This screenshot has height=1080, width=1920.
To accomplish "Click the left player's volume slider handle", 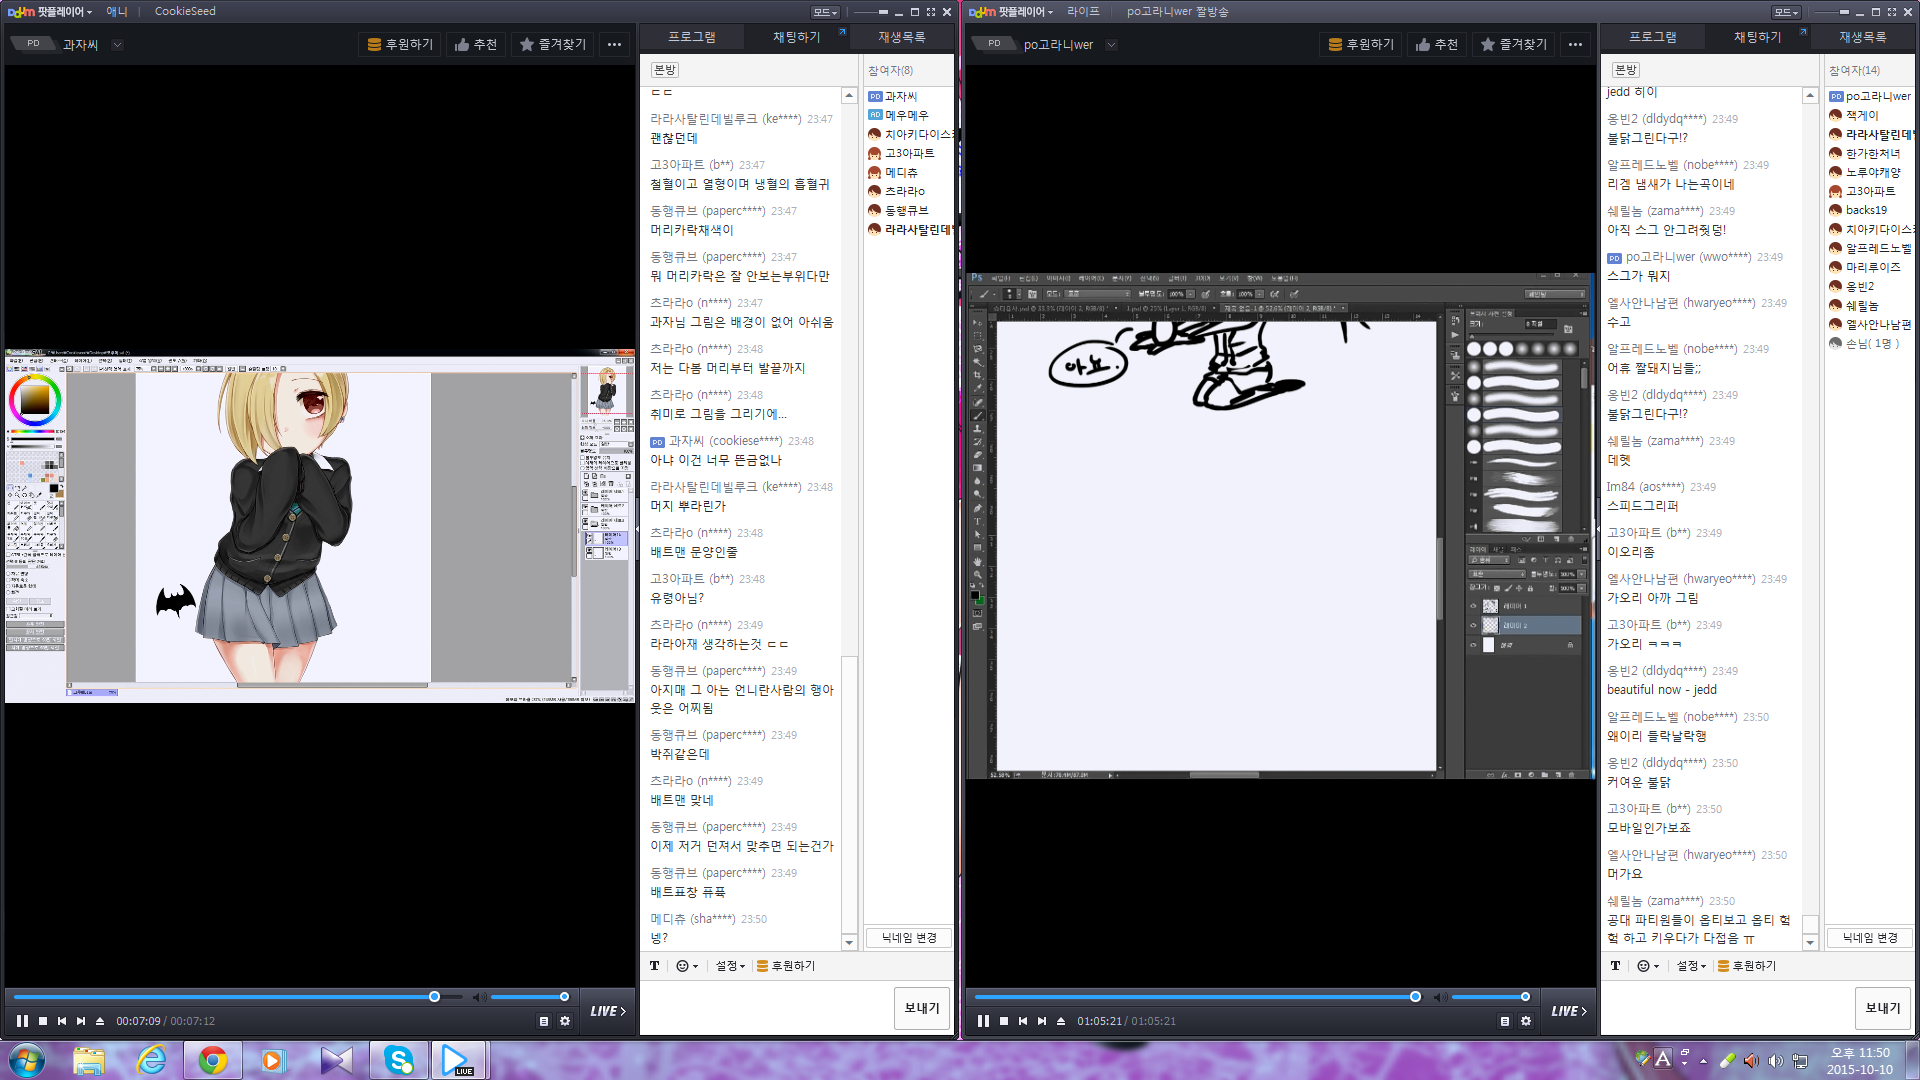I will 564,997.
